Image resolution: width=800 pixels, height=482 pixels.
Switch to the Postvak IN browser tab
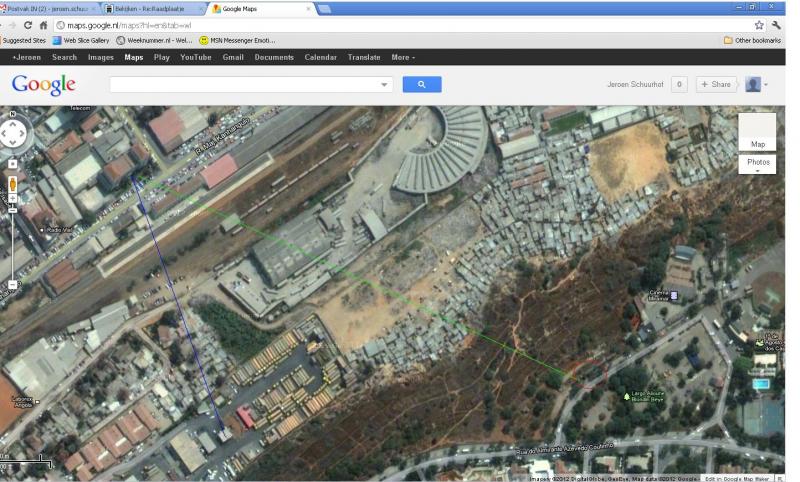[49, 9]
